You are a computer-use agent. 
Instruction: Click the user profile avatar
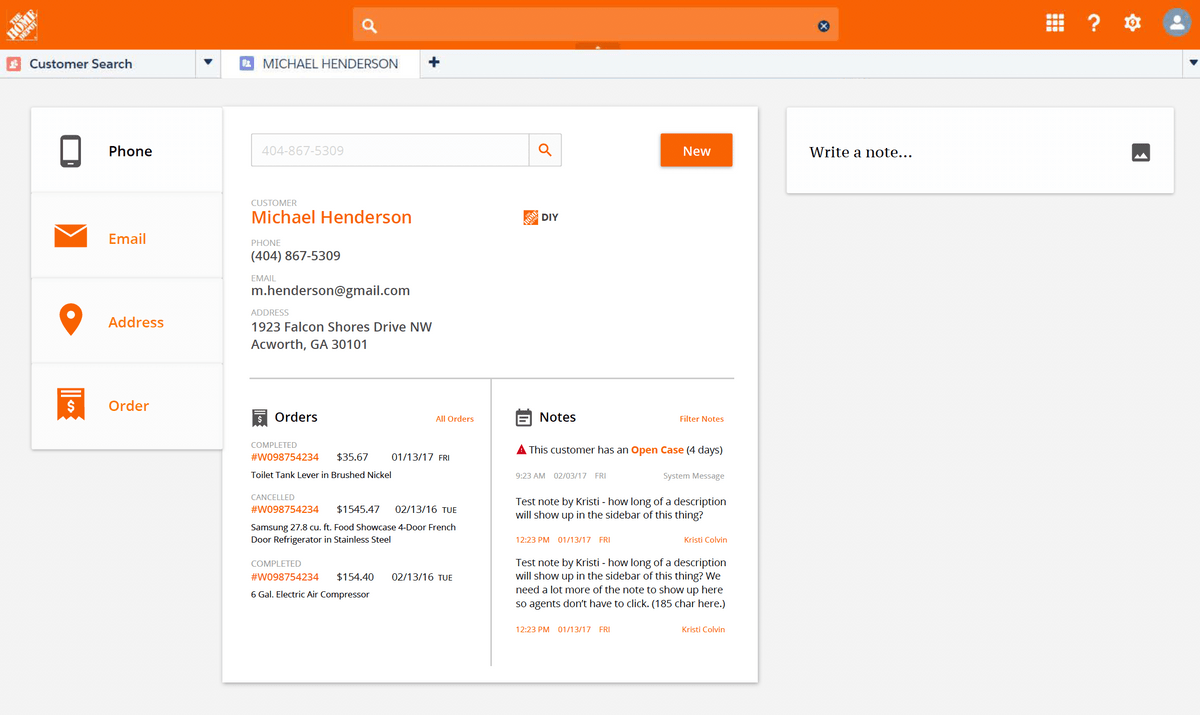tap(1176, 23)
